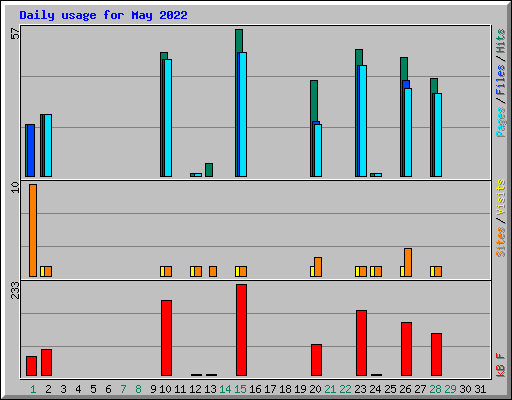The image size is (512, 400).
Task: Click the orange Sites bar for day 13
Action: pos(213,271)
